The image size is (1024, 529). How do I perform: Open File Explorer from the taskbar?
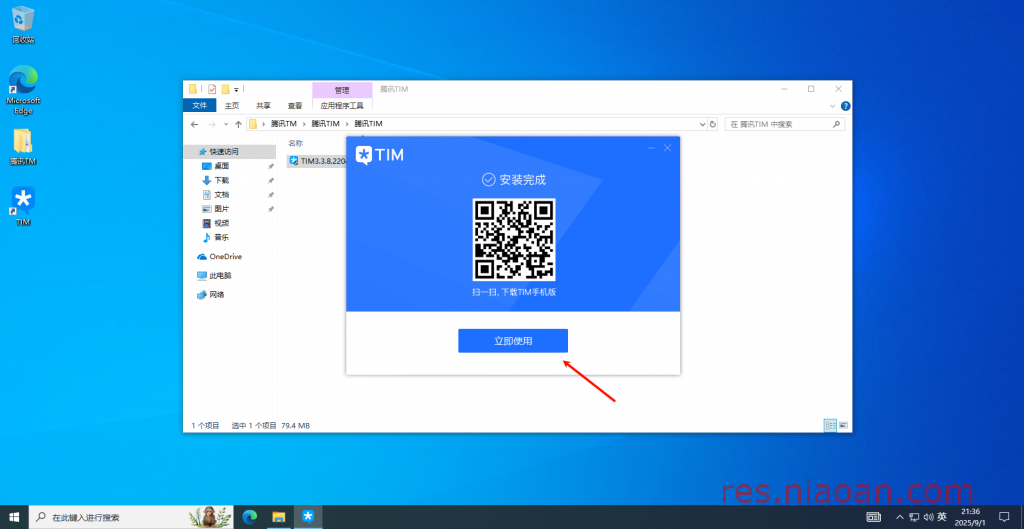coord(279,517)
